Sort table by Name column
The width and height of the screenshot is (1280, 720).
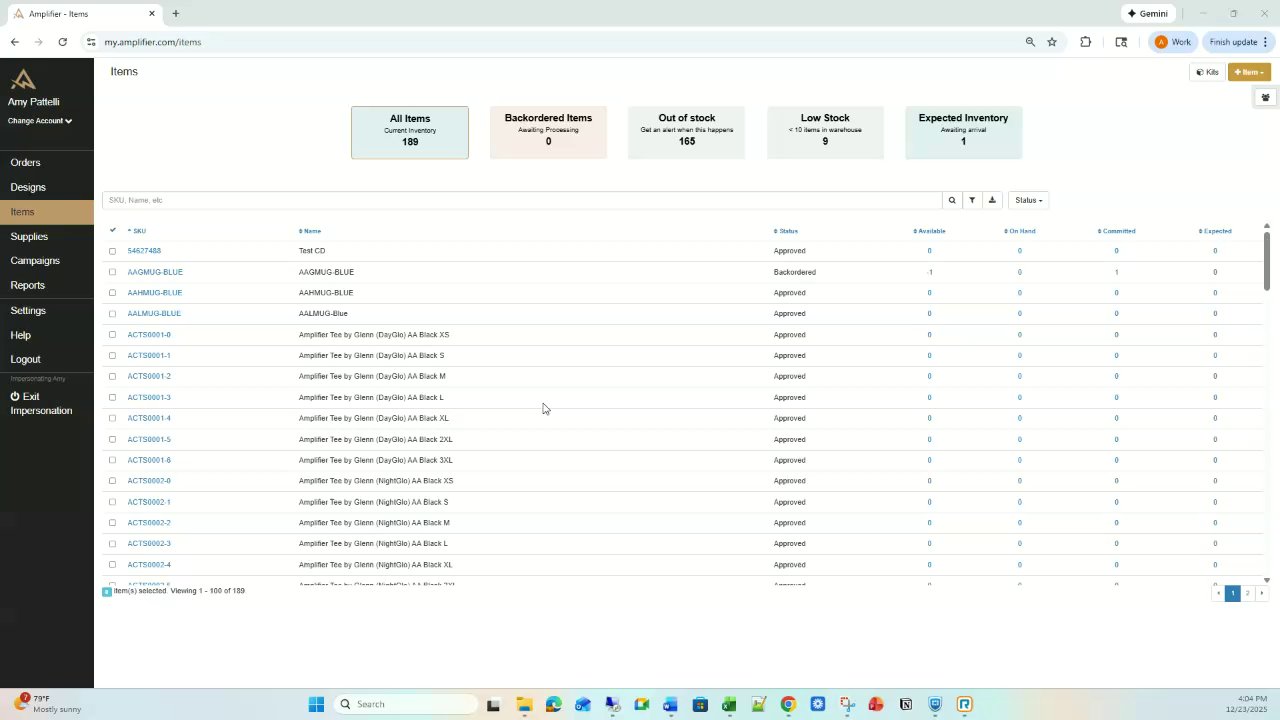pos(310,231)
